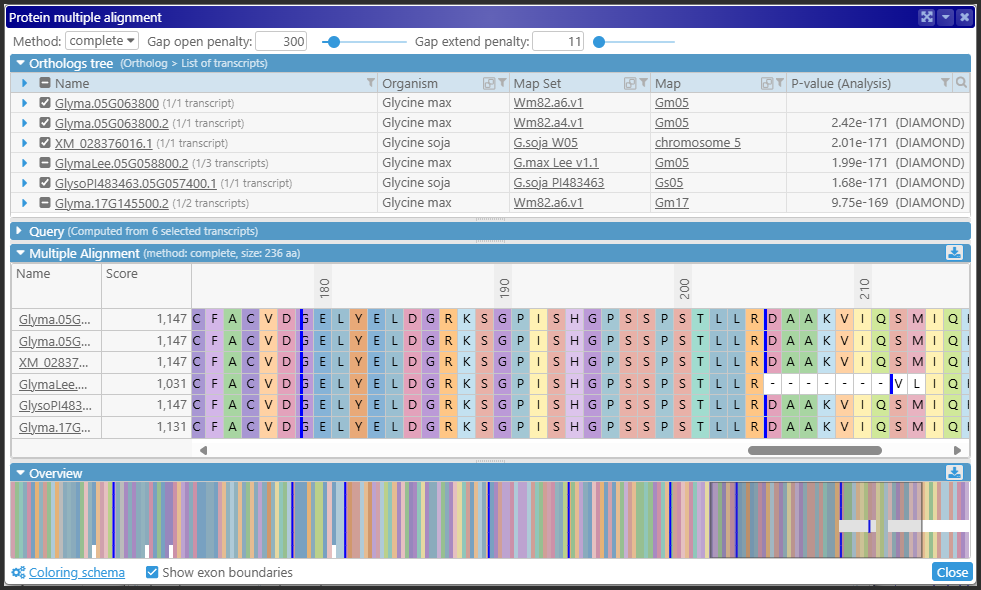Expand the GlysoPI483463.05G057400.1 tree row

[24, 183]
